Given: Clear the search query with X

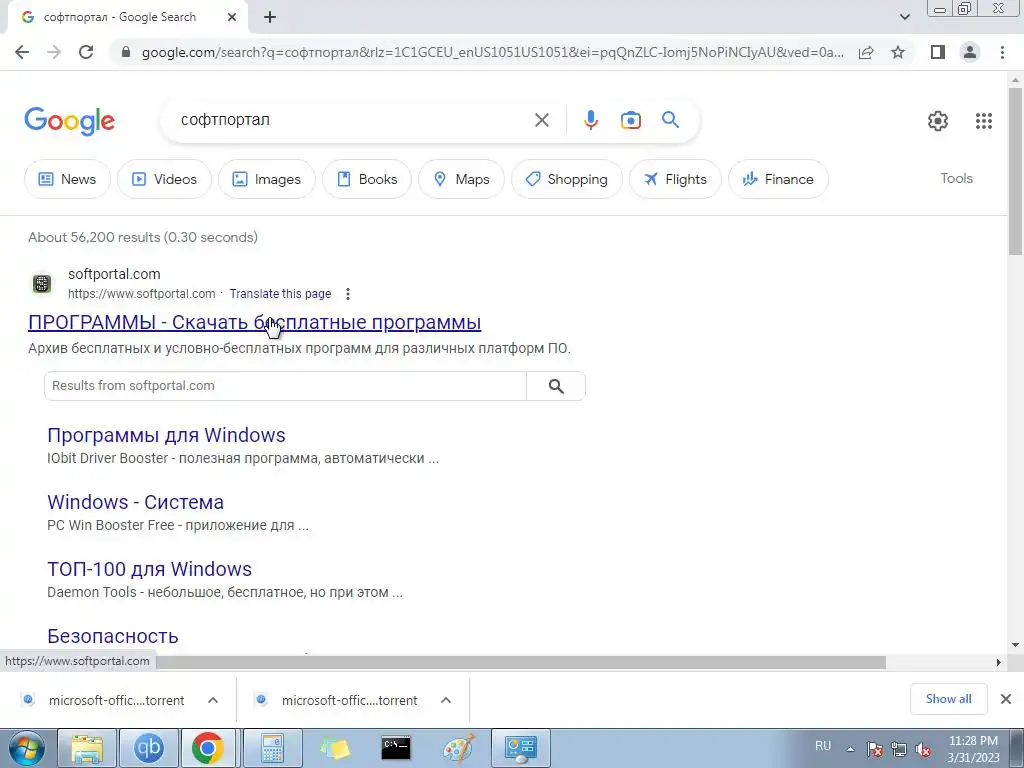Looking at the screenshot, I should [x=541, y=120].
